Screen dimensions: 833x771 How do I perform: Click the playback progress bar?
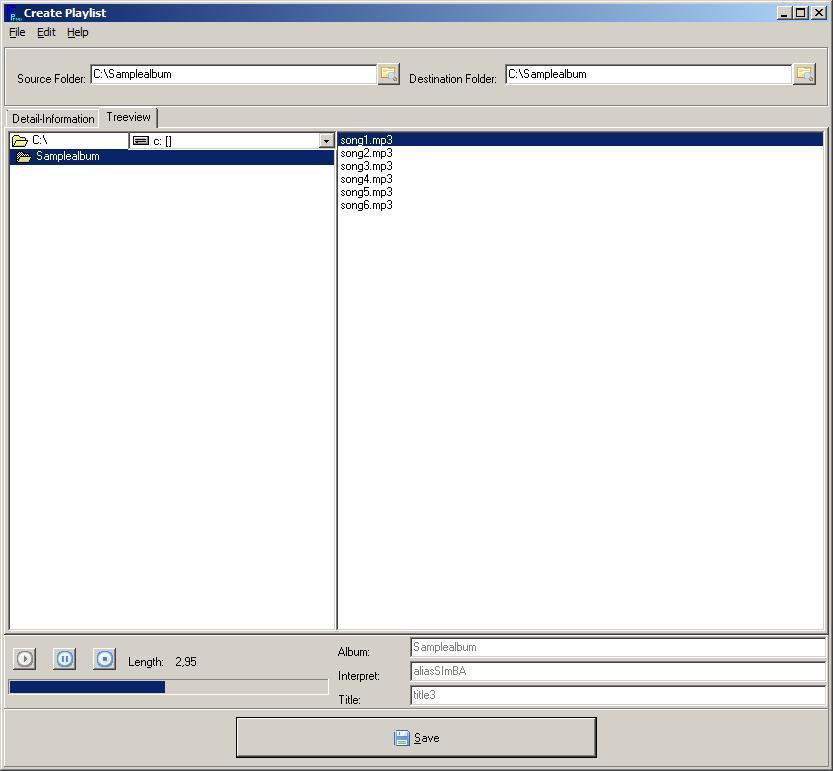[x=168, y=687]
